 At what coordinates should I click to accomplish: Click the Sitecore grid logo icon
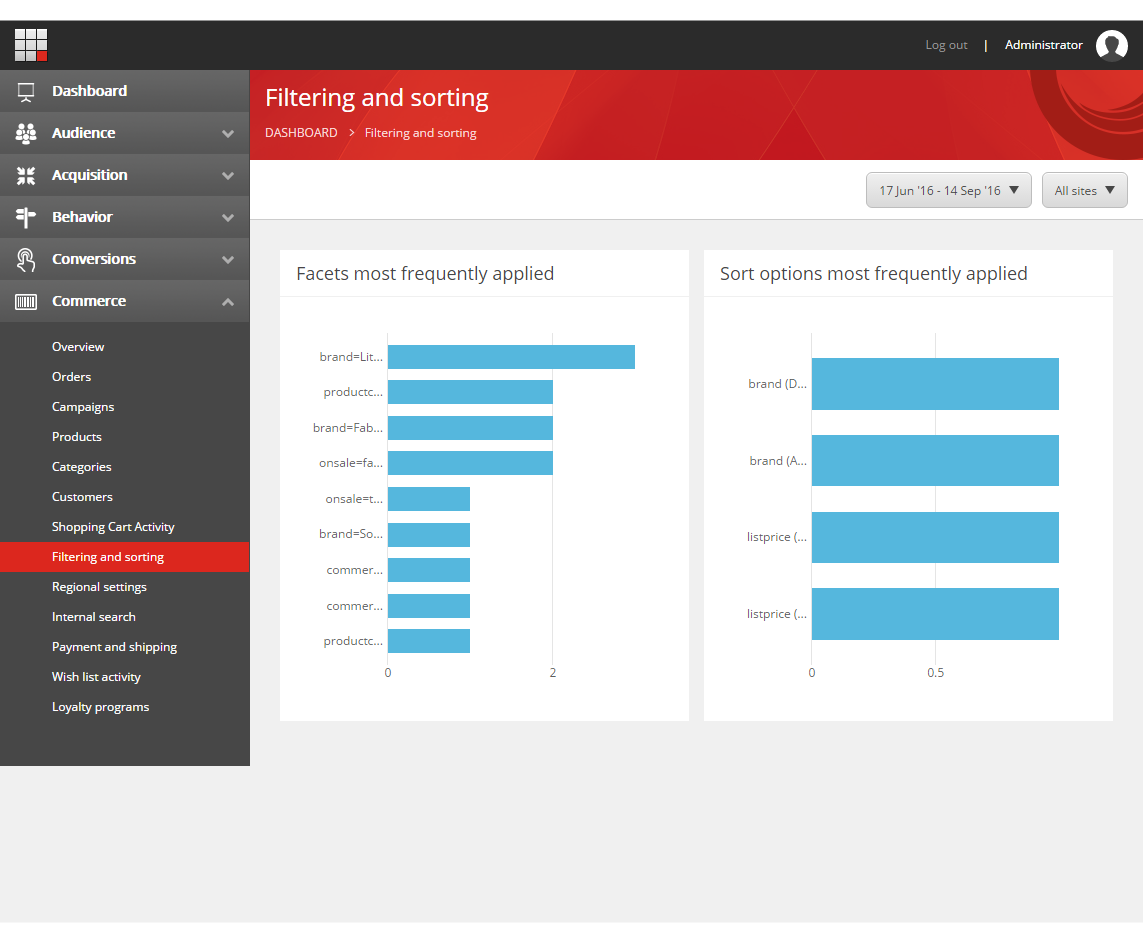pos(31,45)
